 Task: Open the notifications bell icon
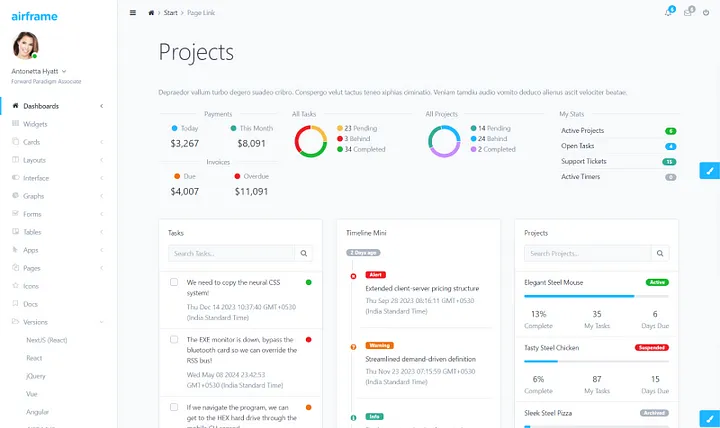668,13
